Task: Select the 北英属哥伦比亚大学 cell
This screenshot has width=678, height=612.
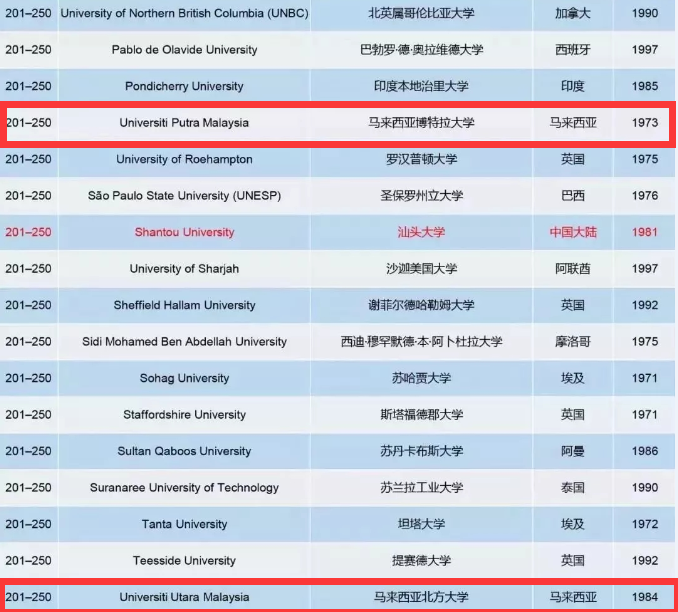Action: pos(421,13)
